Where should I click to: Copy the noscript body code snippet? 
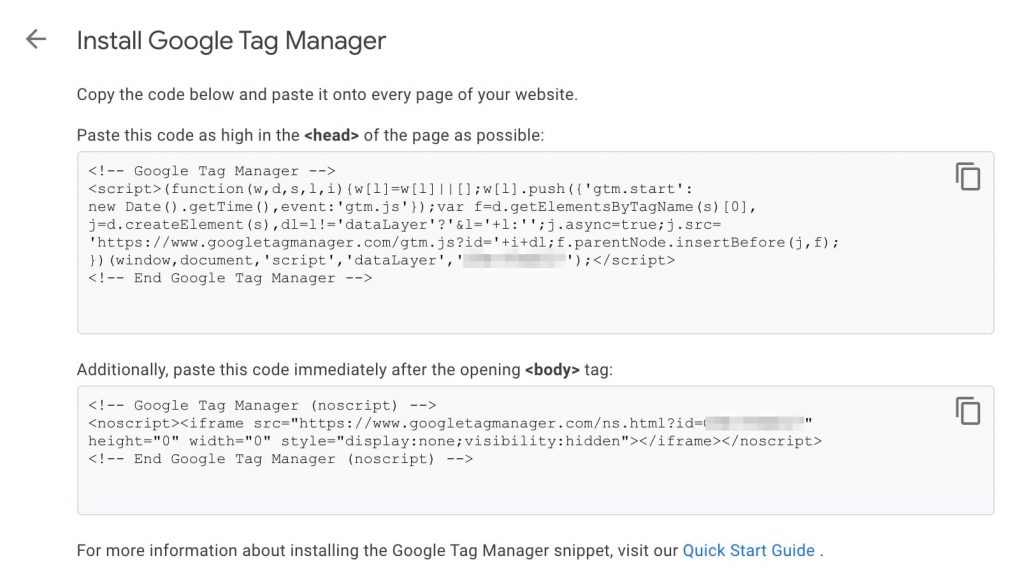[967, 411]
